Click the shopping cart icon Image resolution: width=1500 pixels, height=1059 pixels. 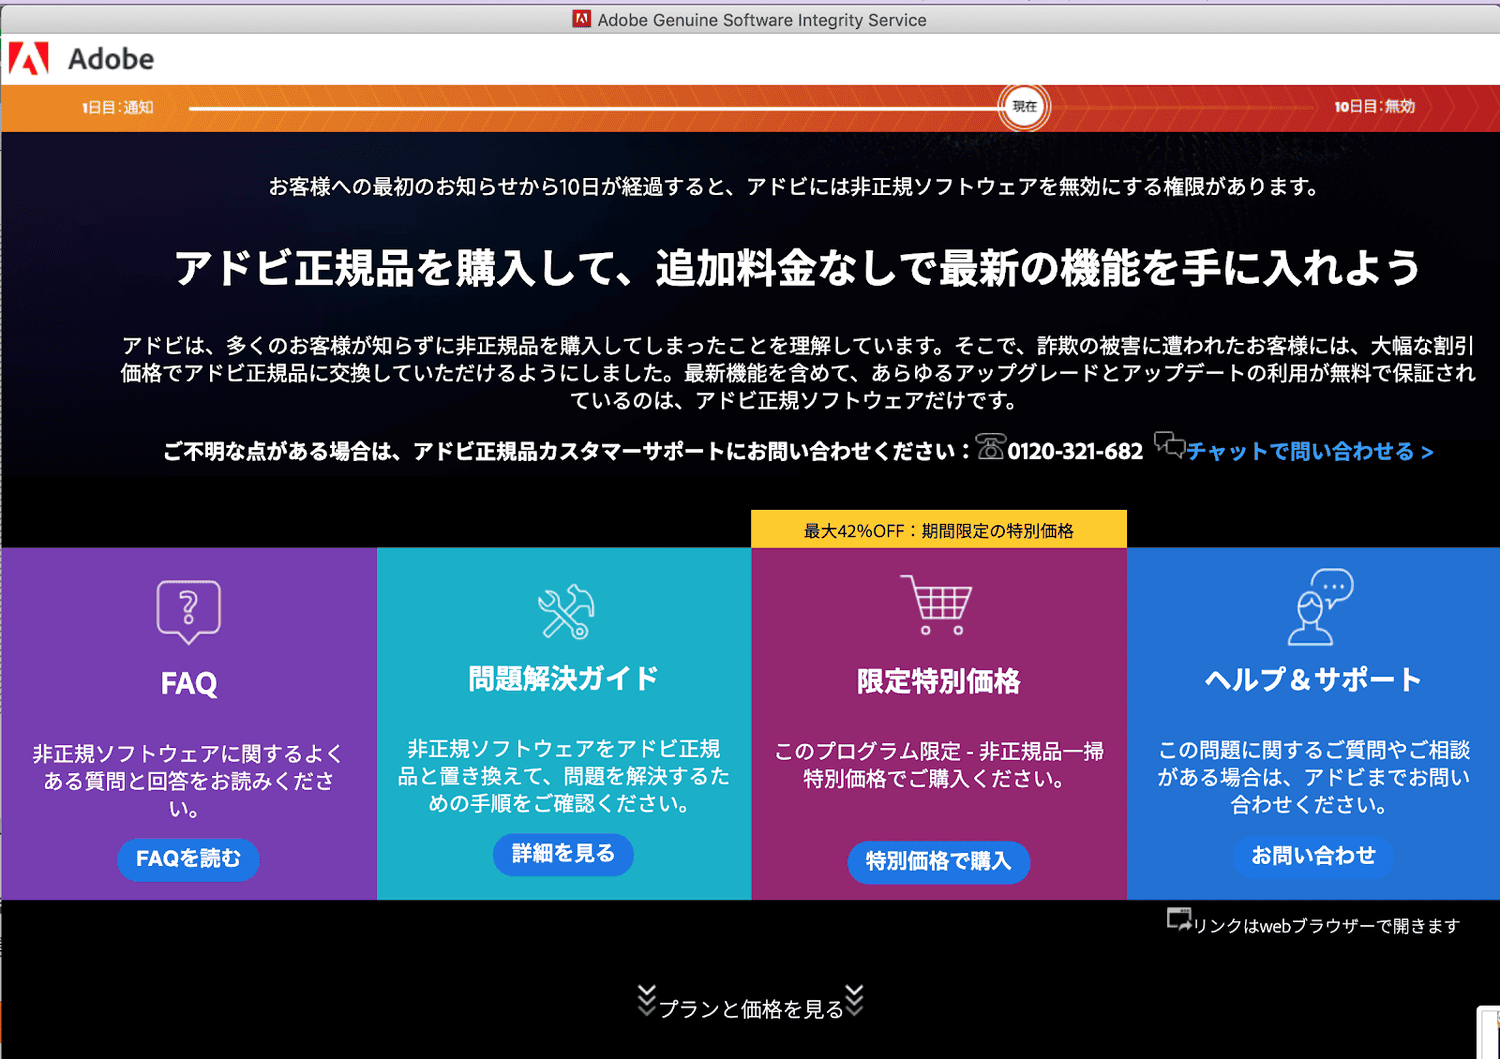(x=936, y=604)
